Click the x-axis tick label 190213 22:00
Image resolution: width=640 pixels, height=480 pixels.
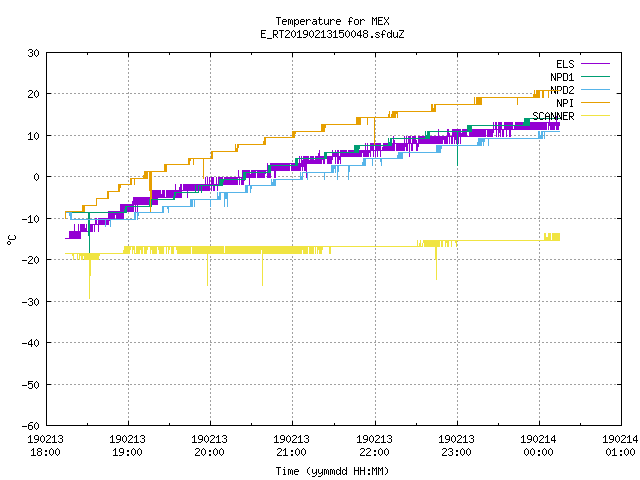tap(374, 446)
